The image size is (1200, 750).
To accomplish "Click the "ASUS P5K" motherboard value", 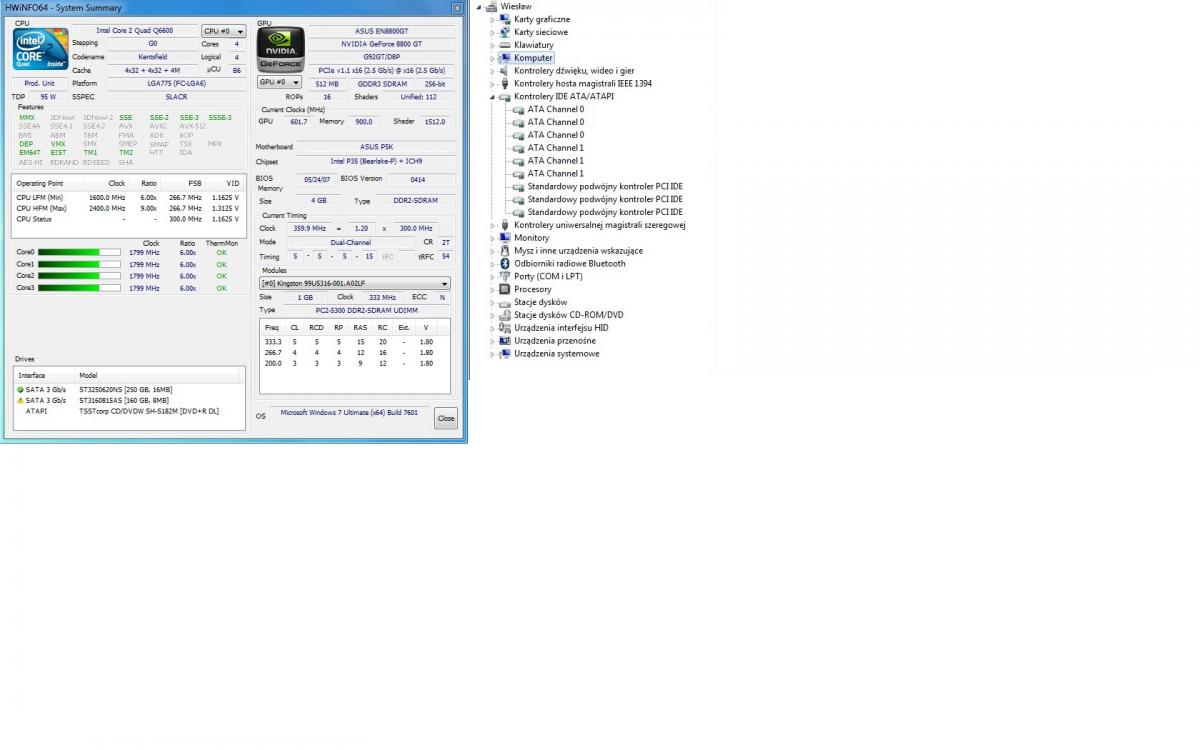I will coord(374,147).
